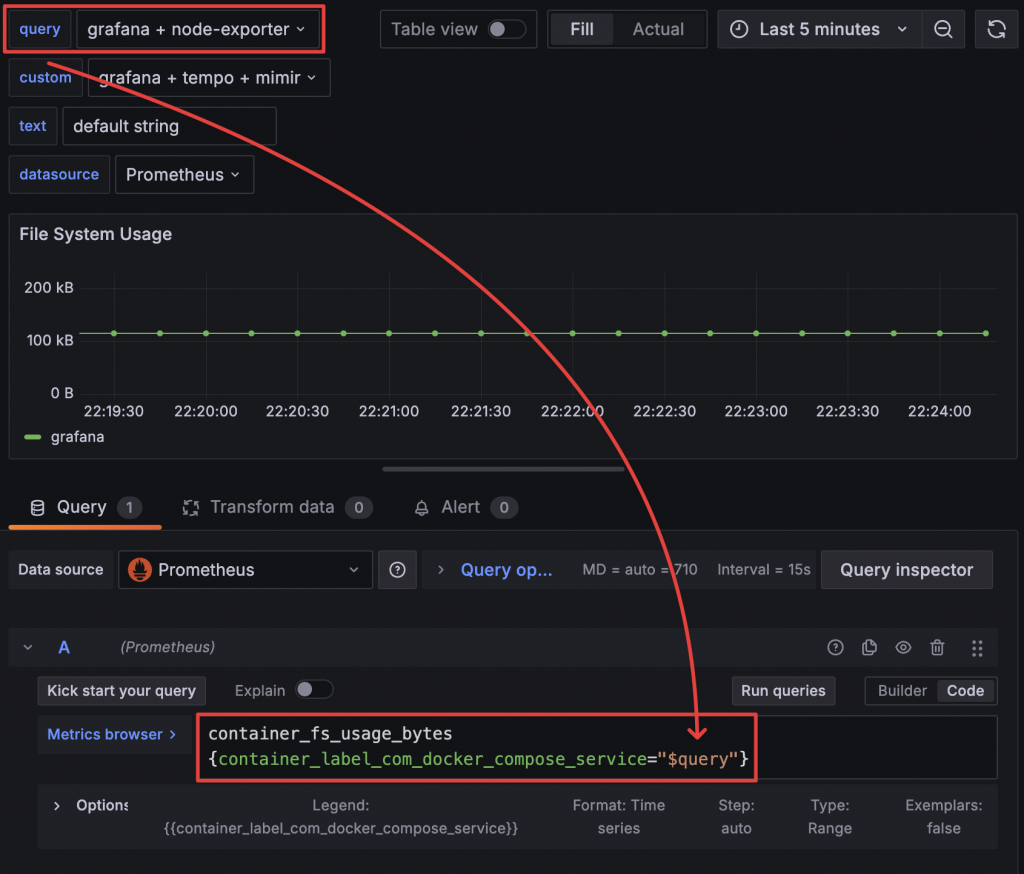
Task: Click the Legend option text
Action: (x=340, y=817)
